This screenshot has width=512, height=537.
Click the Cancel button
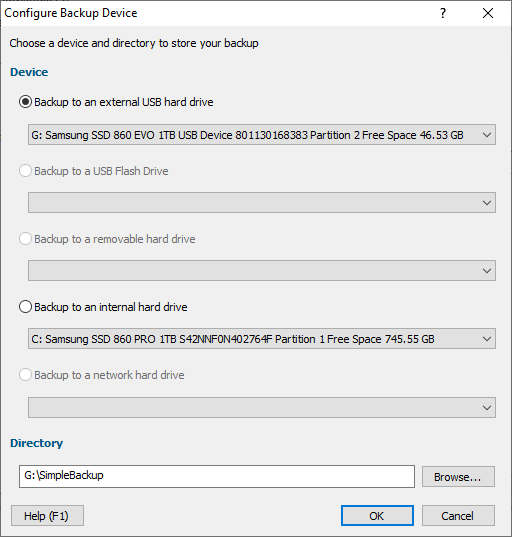[x=458, y=516]
